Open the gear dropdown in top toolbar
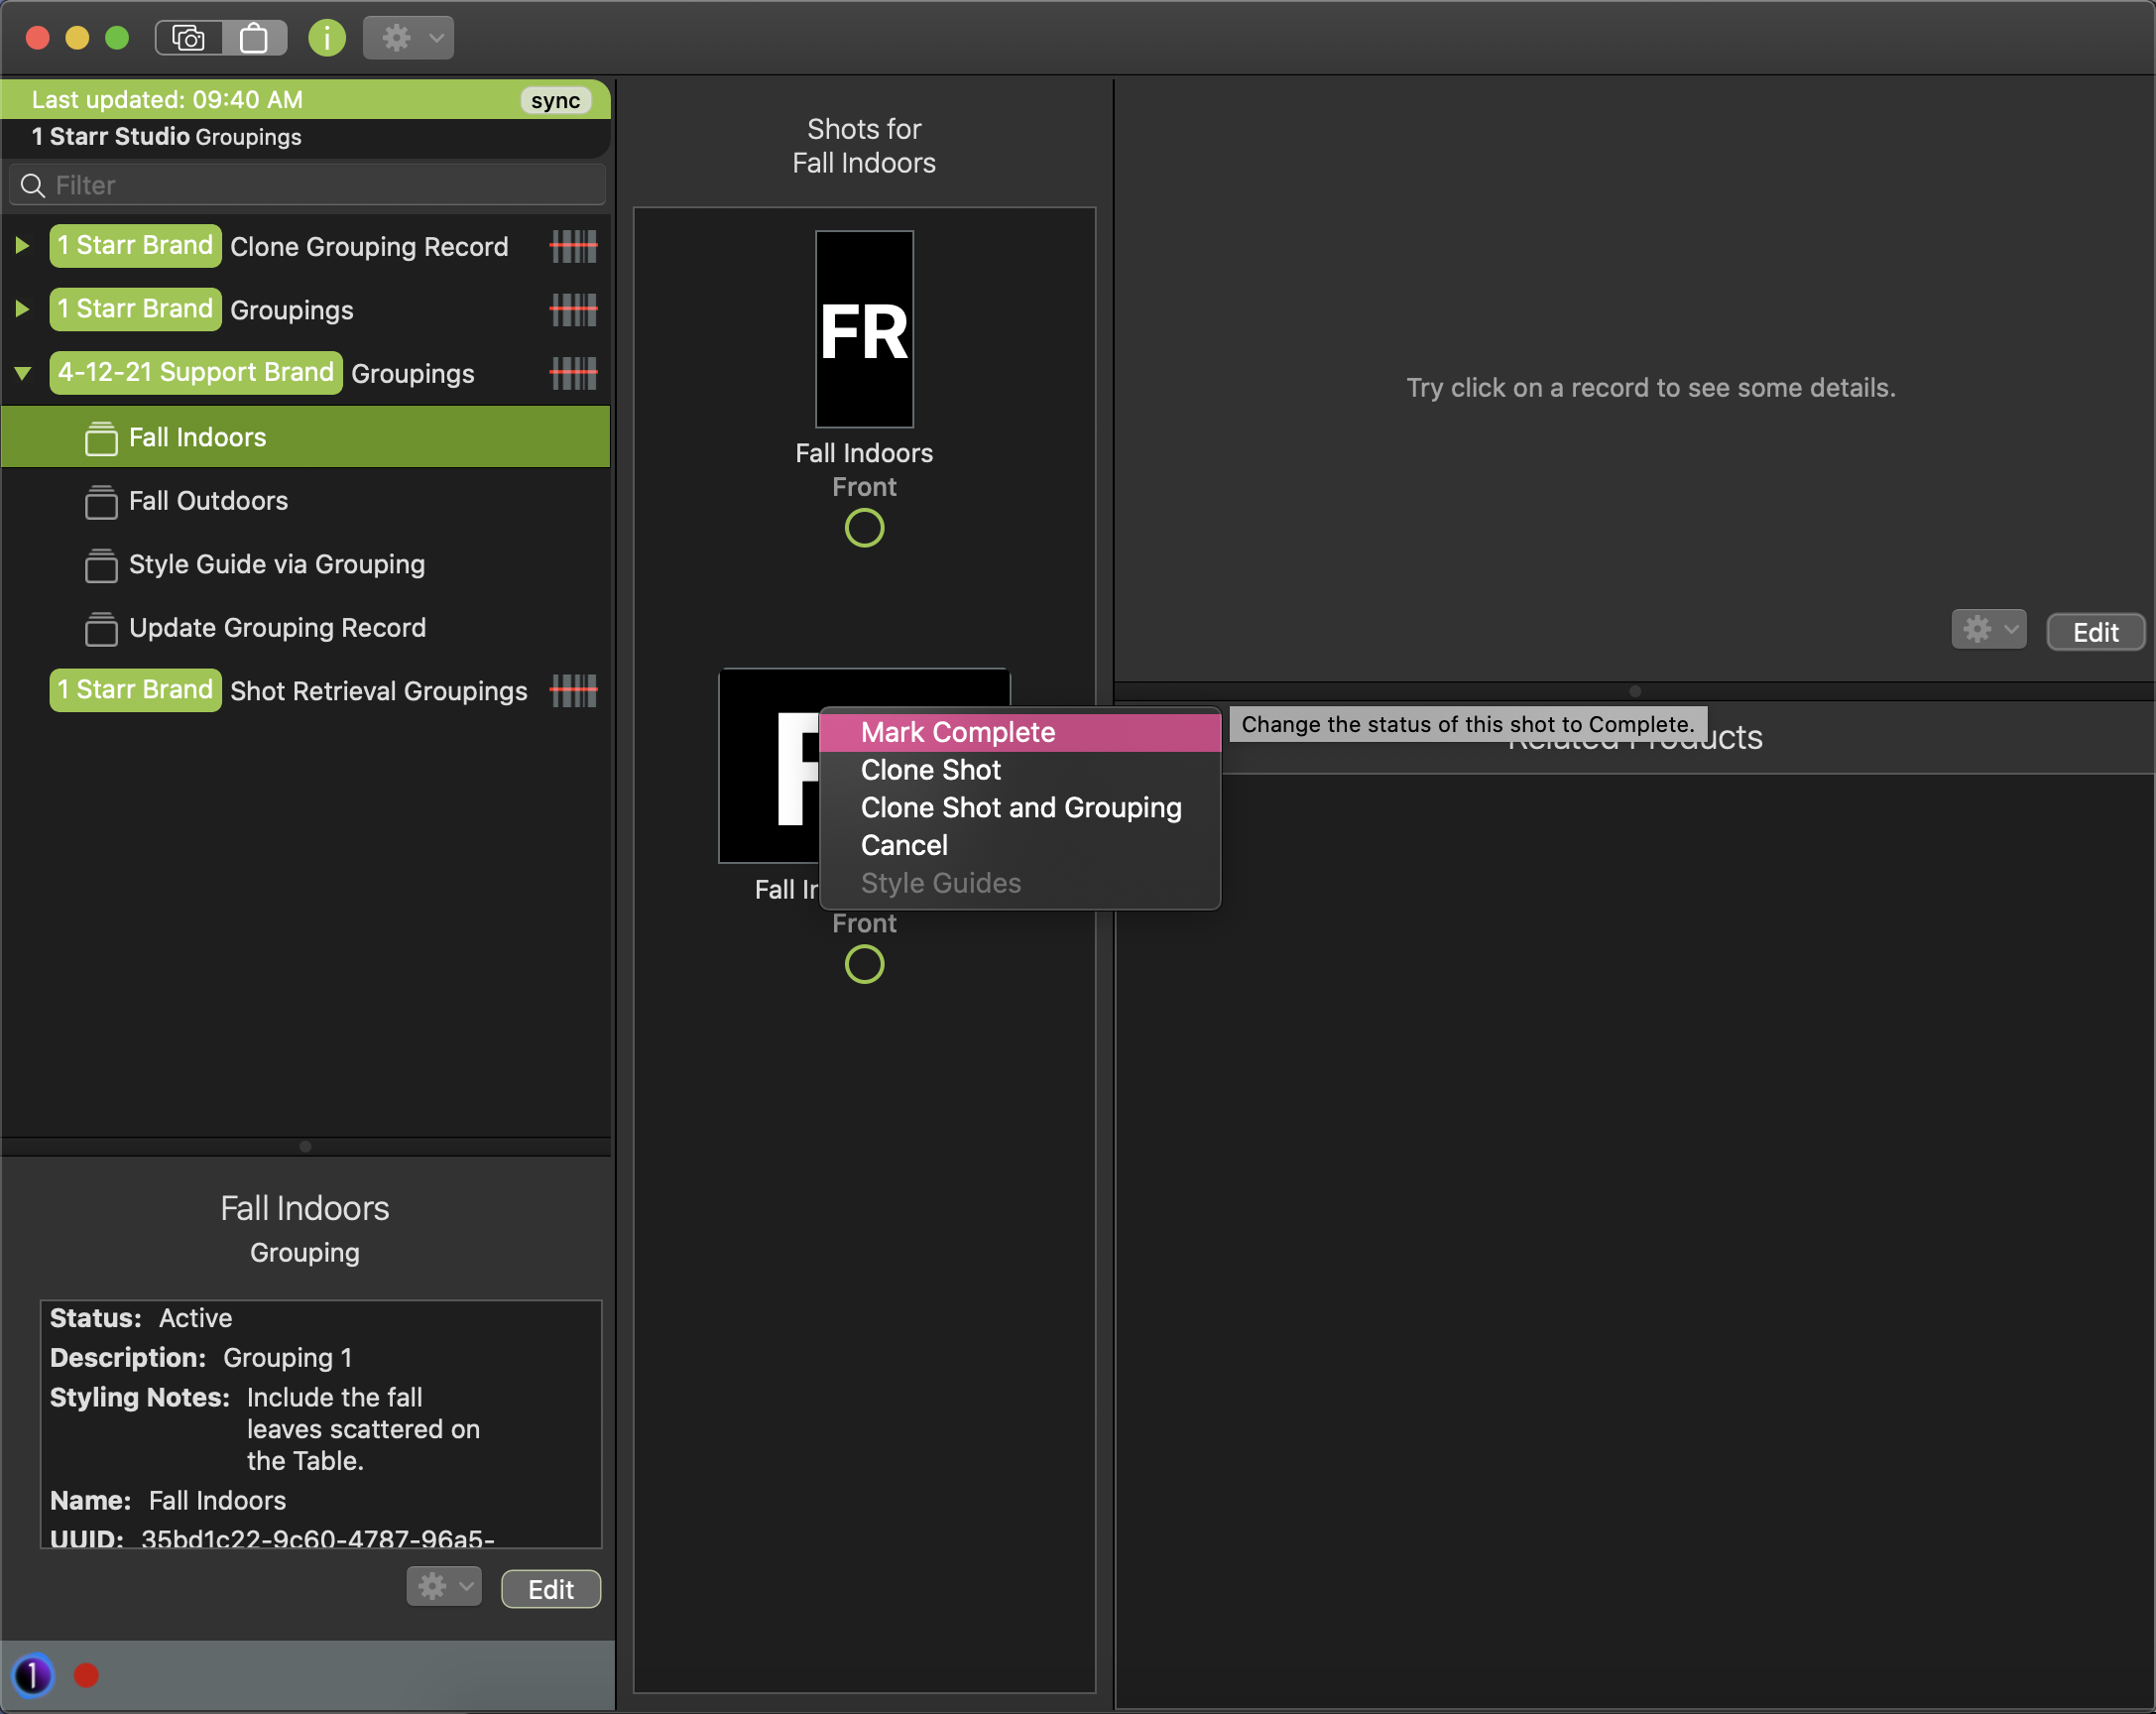Viewport: 2156px width, 1714px height. [408, 38]
